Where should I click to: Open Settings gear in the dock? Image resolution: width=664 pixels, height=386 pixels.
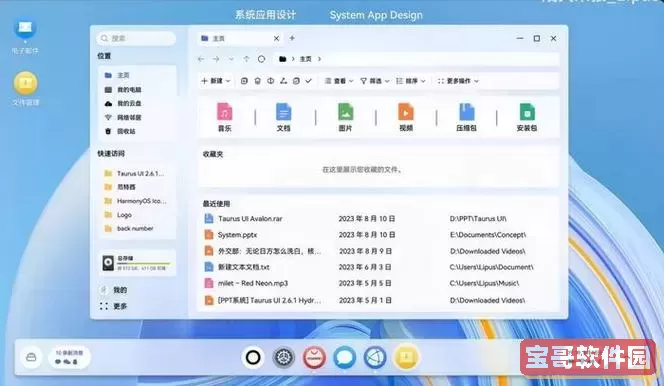(x=284, y=357)
